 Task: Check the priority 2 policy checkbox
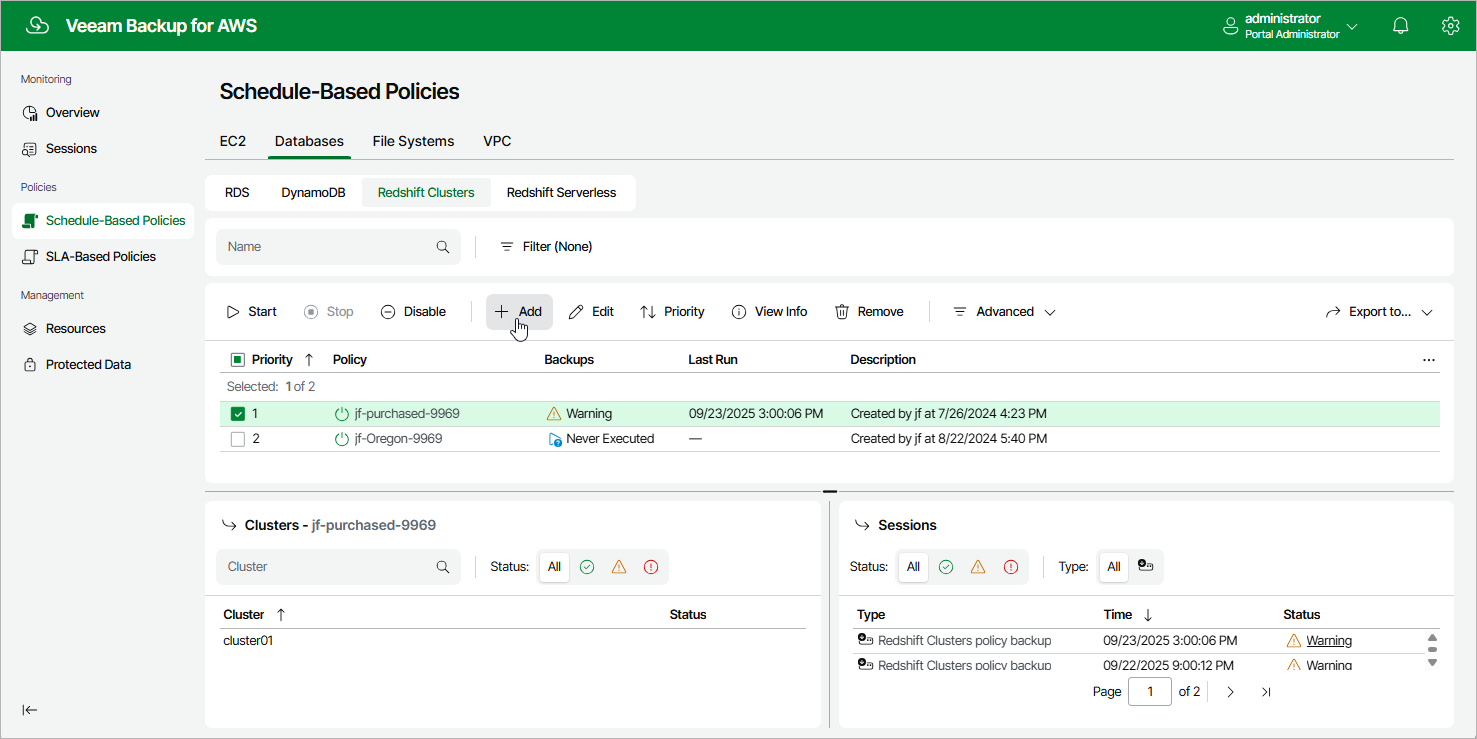238,439
